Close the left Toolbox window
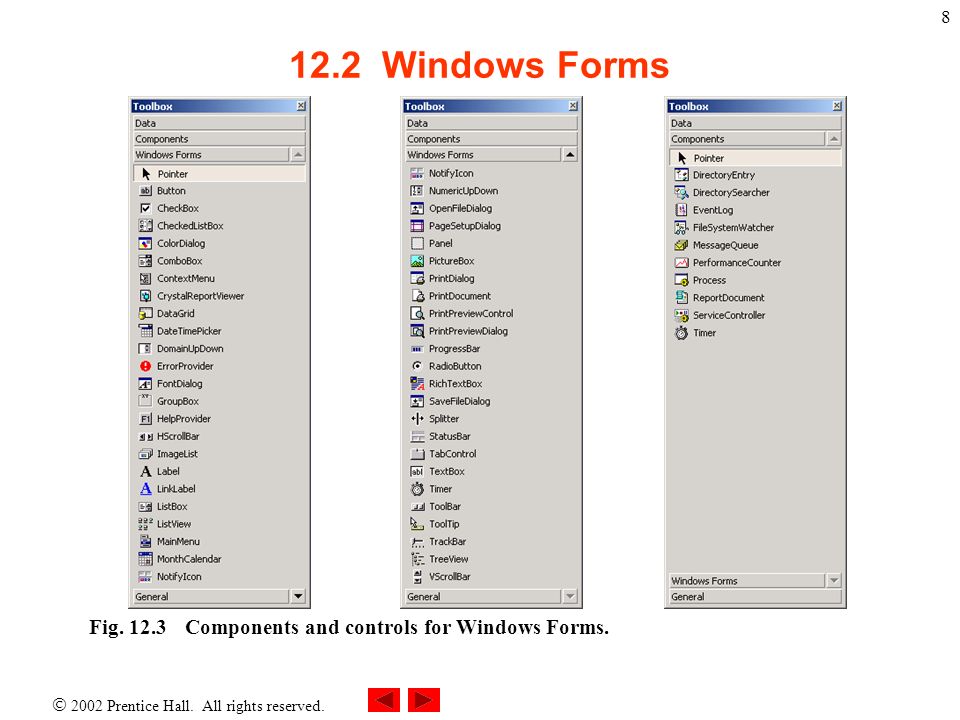The image size is (960, 720). [x=301, y=106]
